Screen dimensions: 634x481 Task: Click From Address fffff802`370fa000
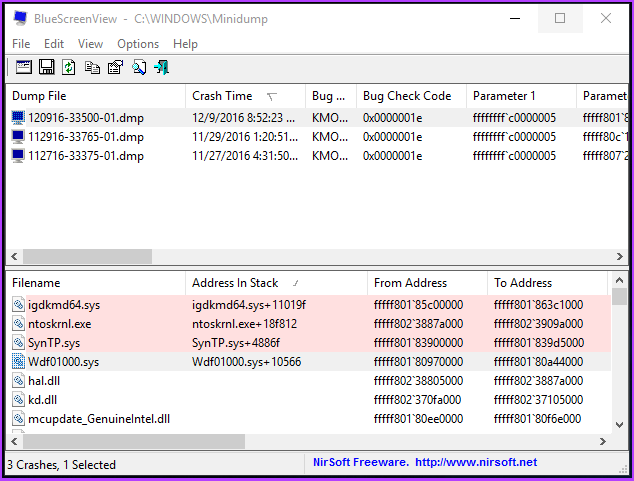(418, 399)
